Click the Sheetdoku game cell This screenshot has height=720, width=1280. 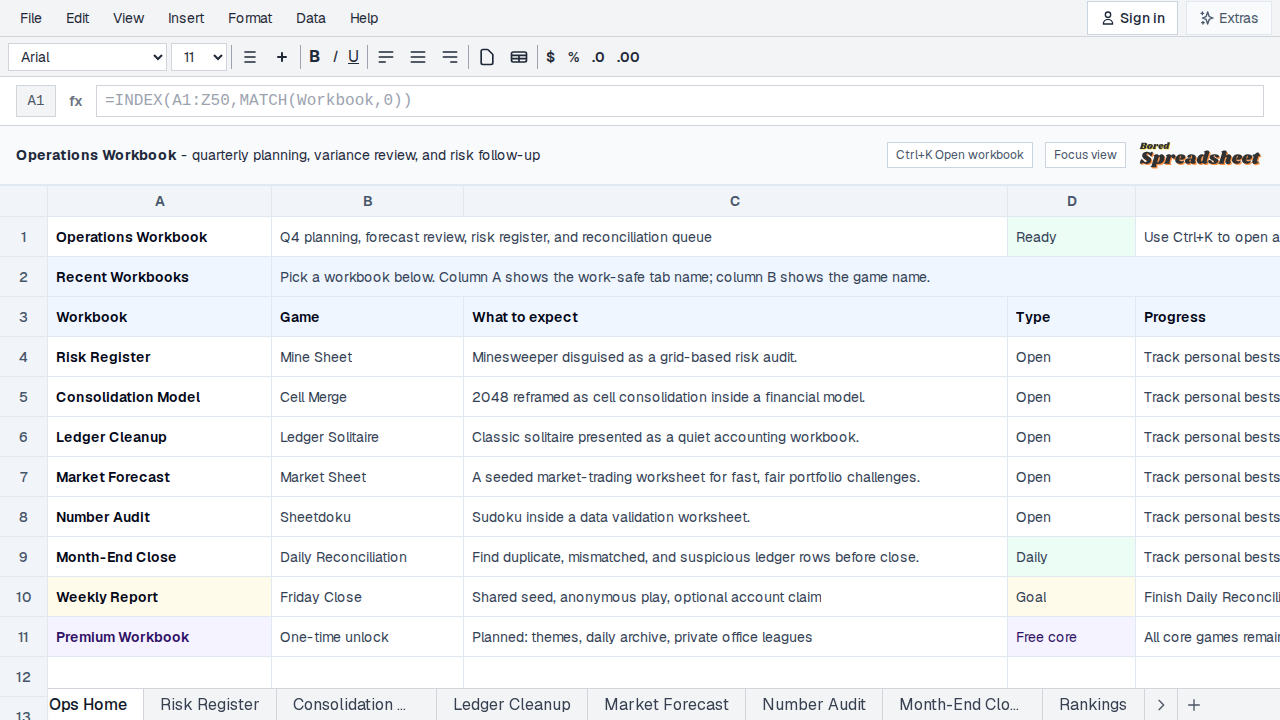click(x=368, y=517)
